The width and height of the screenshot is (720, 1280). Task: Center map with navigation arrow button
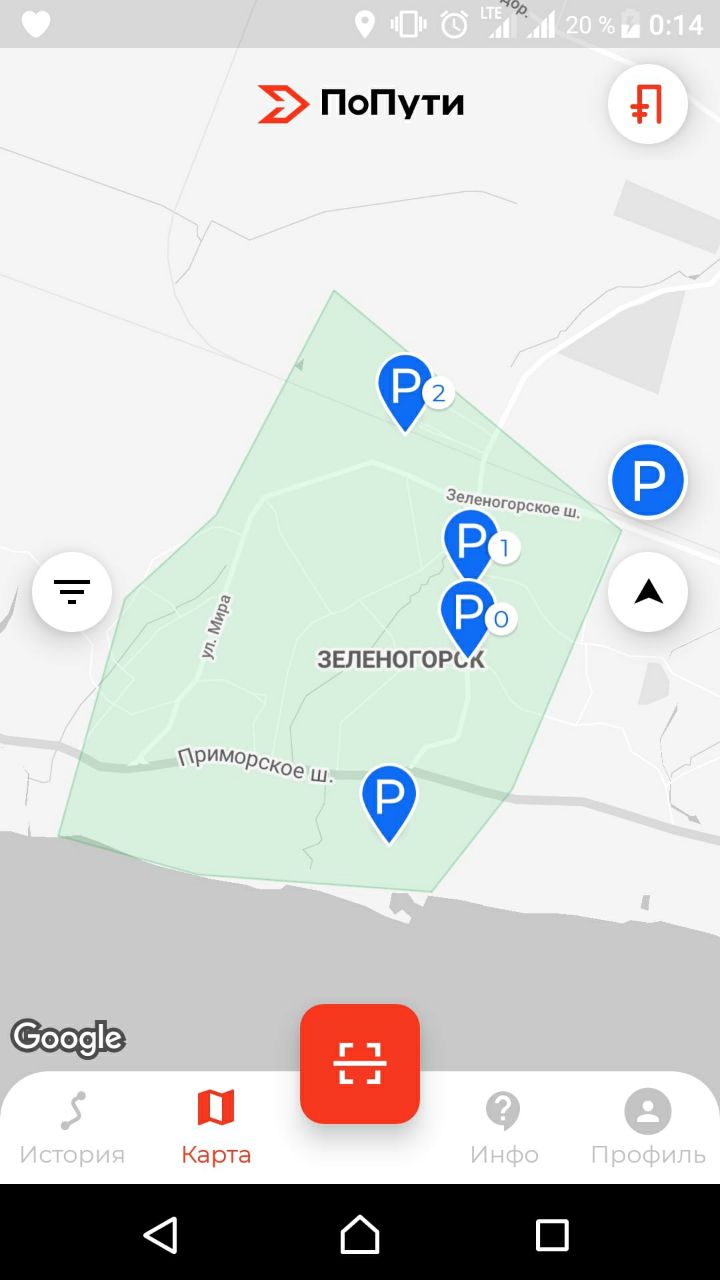pyautogui.click(x=648, y=592)
